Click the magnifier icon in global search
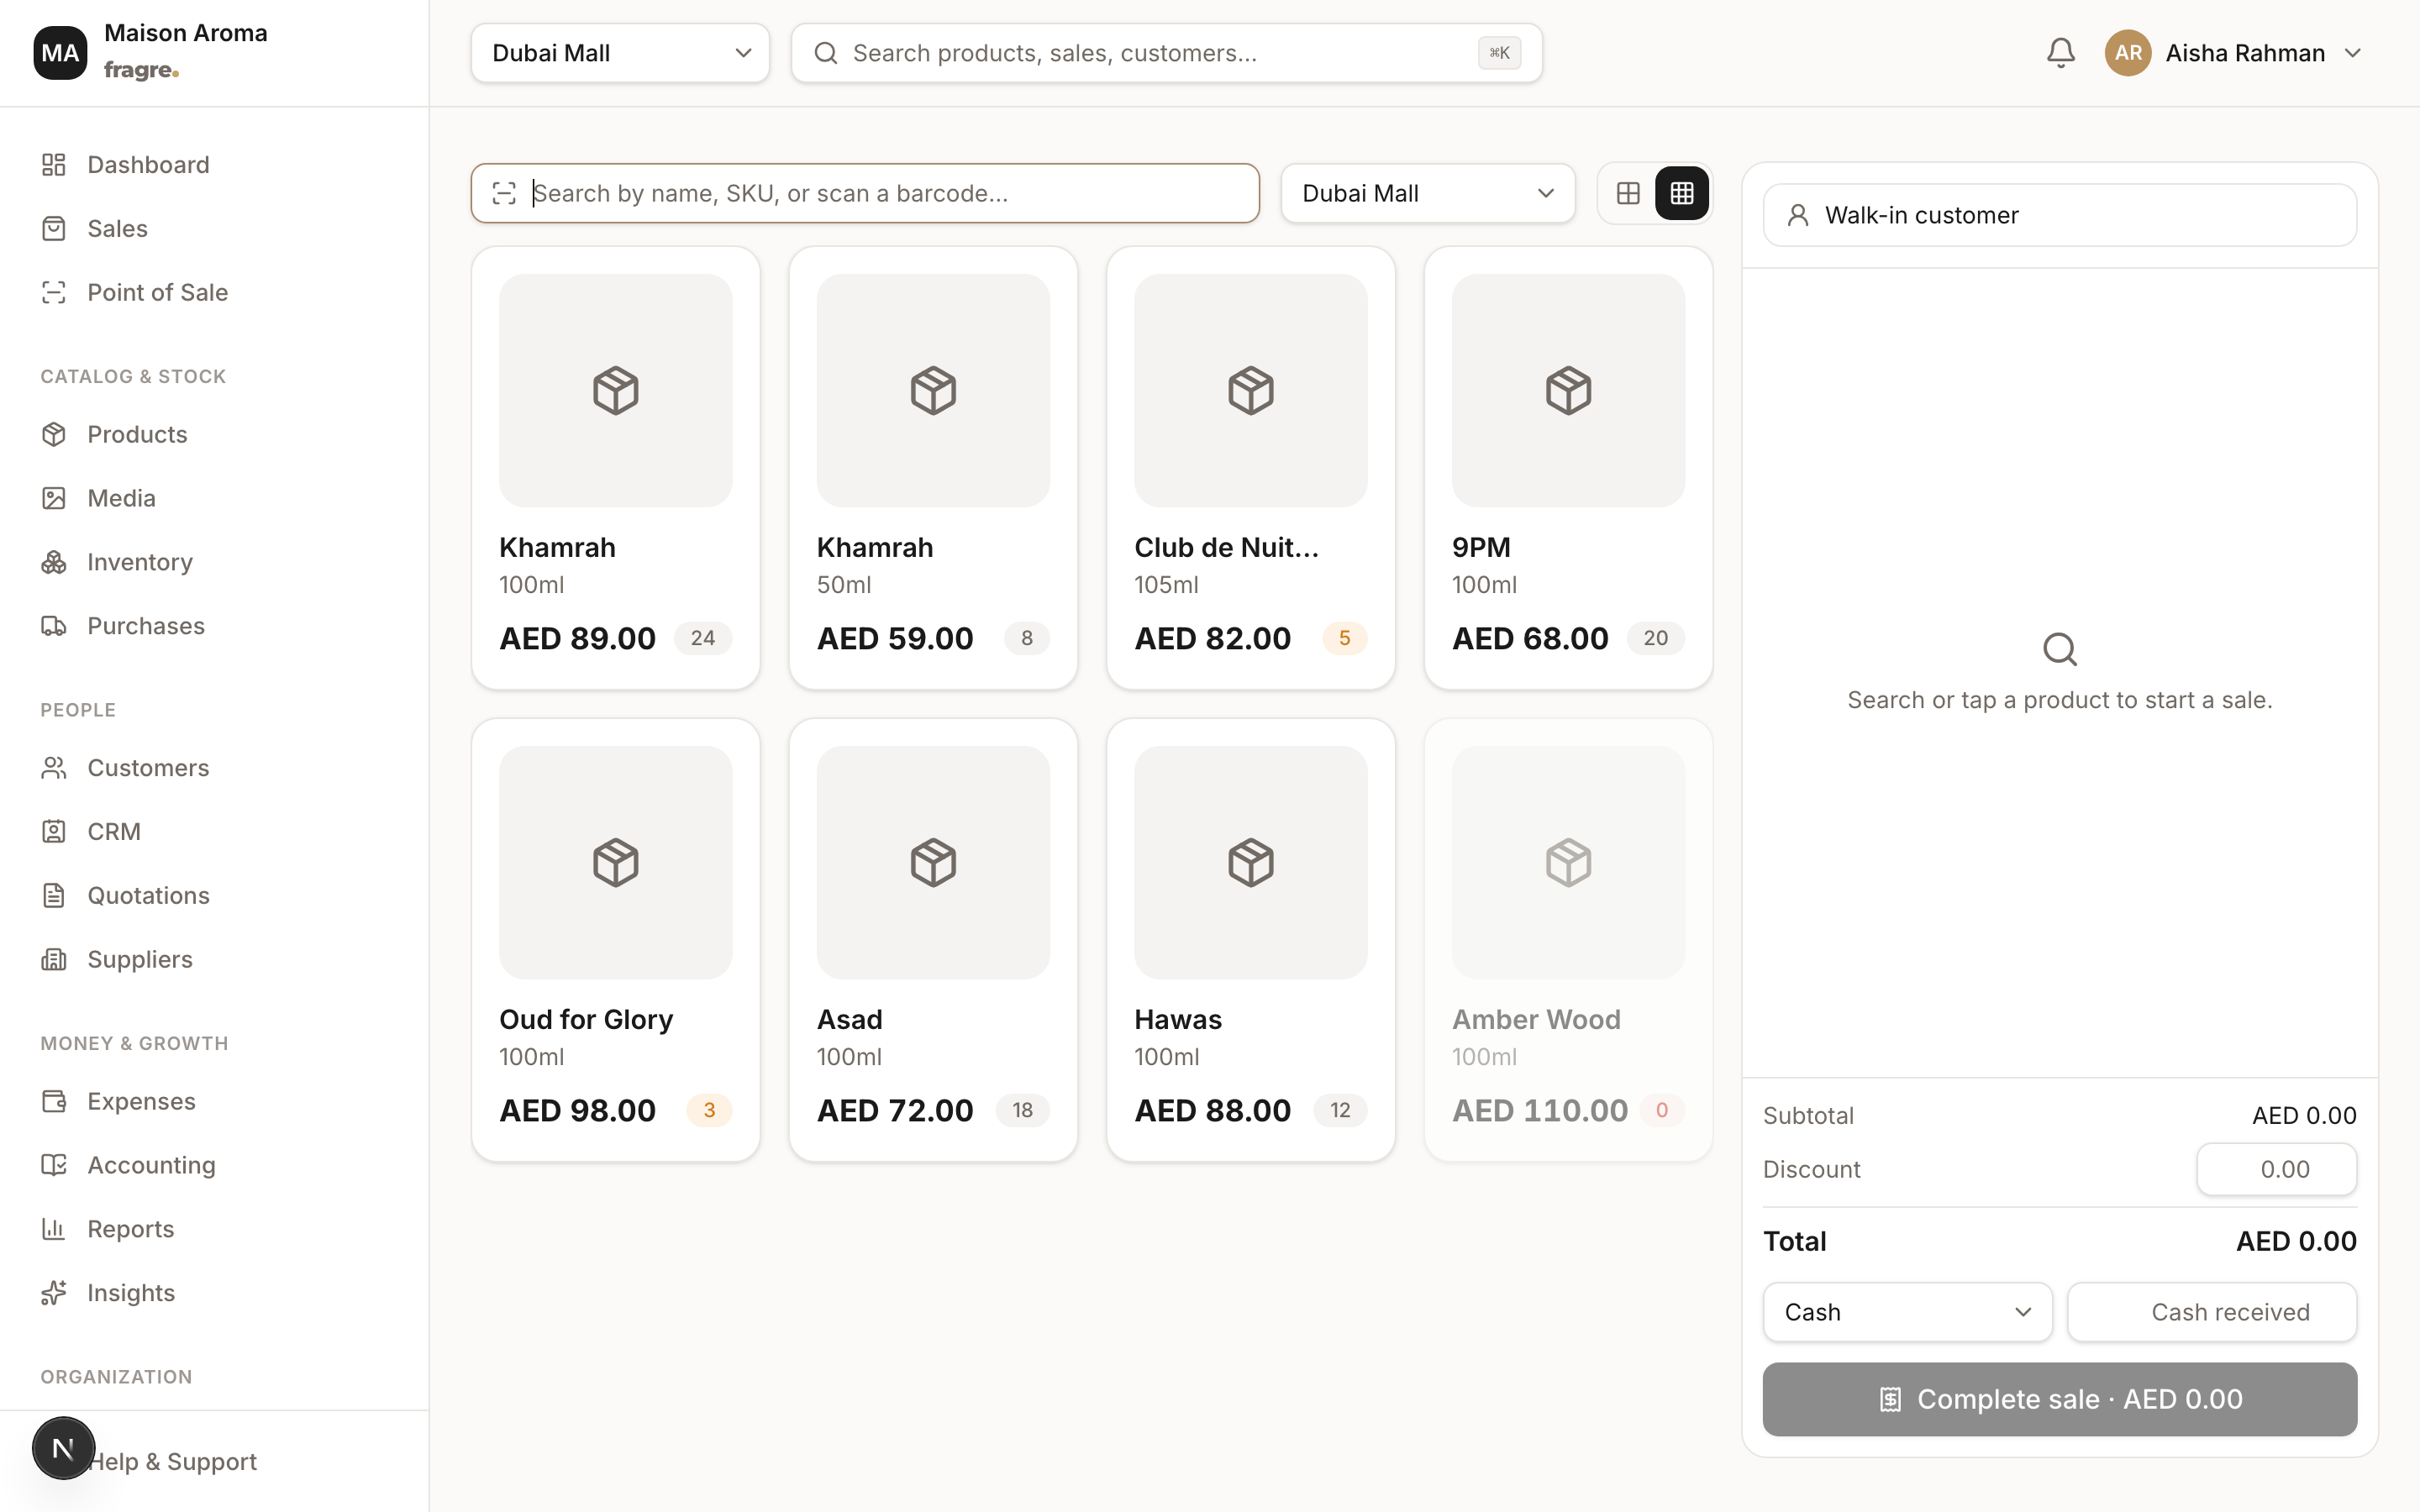Screen dimensions: 2420x1512 pyautogui.click(x=826, y=53)
